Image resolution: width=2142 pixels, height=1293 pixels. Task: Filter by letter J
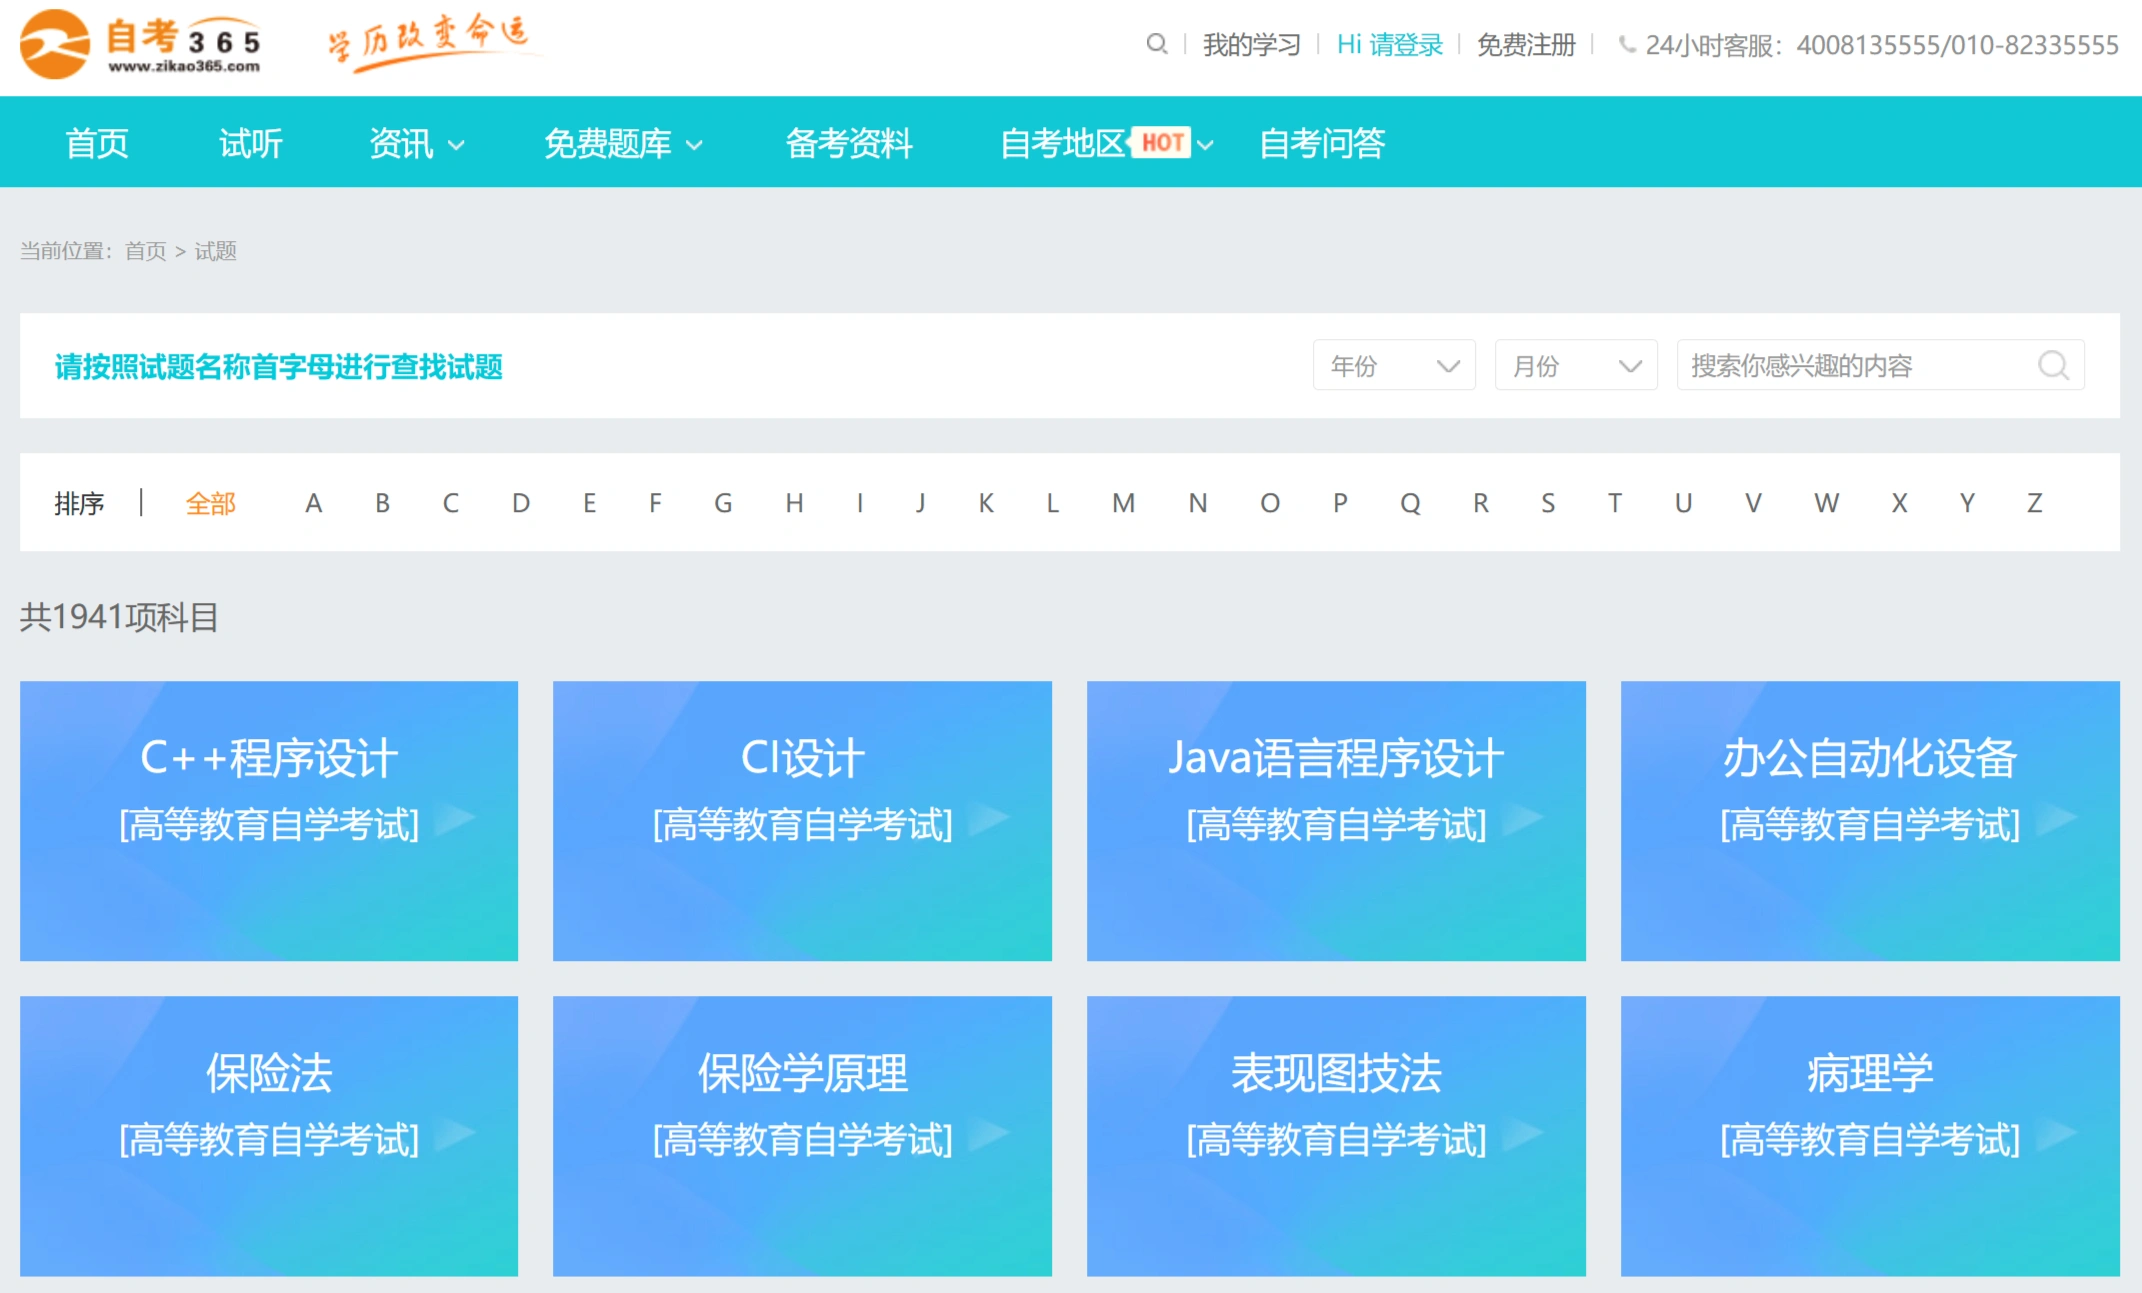point(920,503)
